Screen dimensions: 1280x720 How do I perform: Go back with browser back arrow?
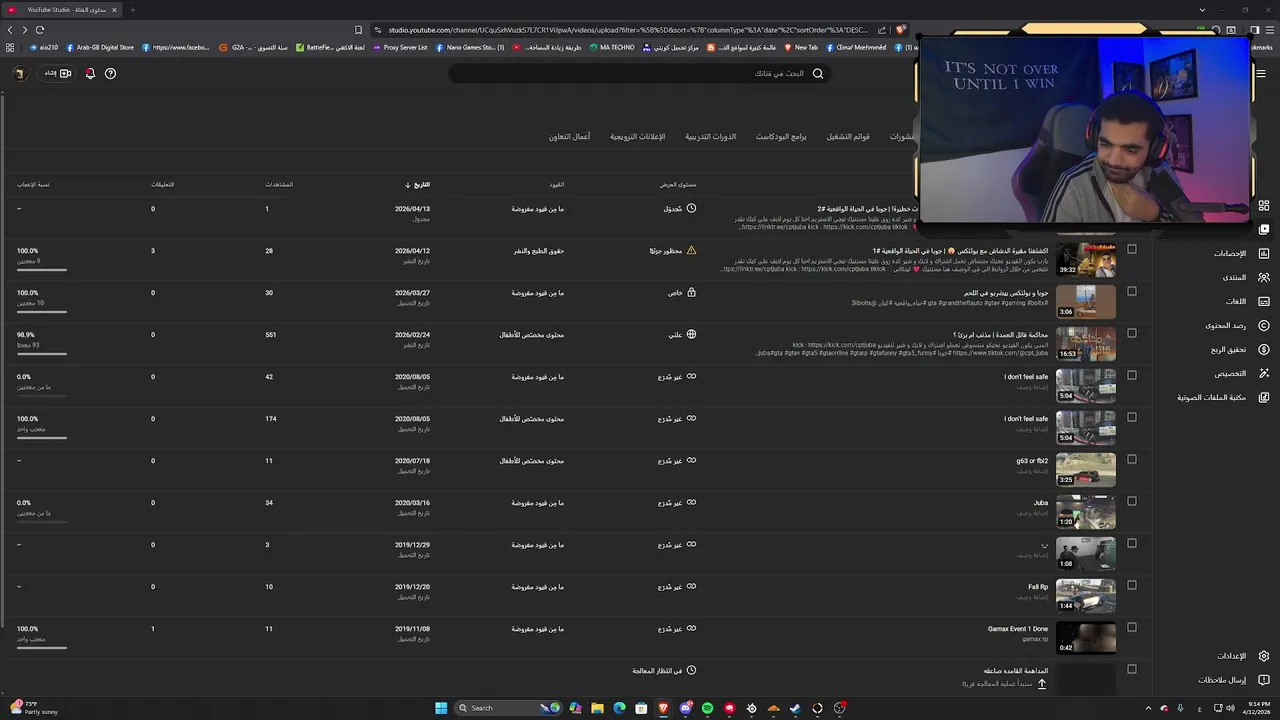tap(11, 30)
